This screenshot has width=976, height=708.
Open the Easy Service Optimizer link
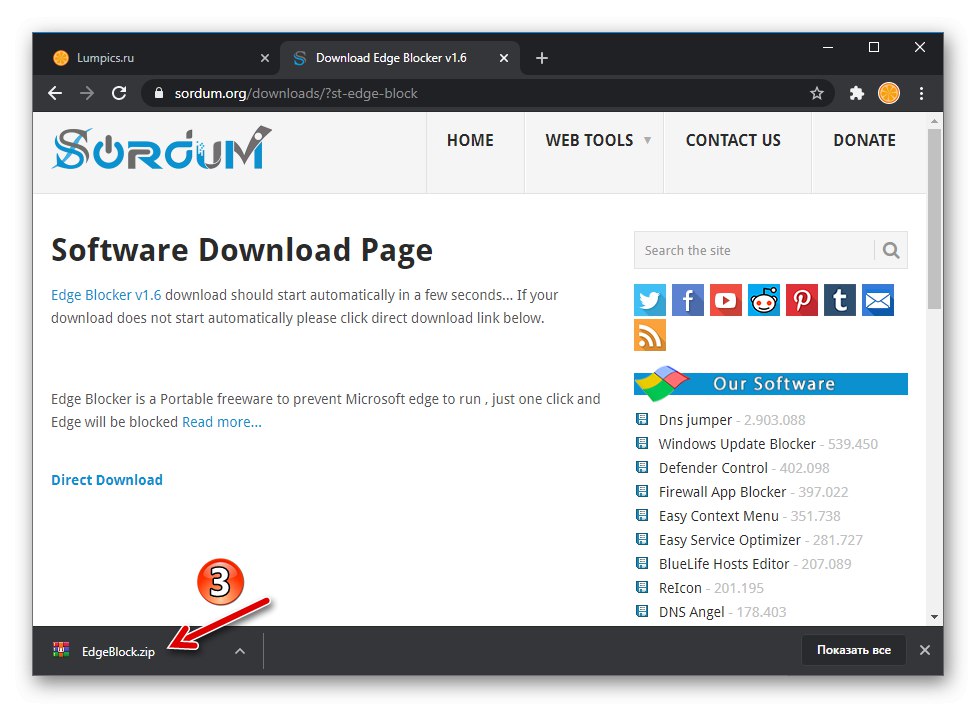730,540
